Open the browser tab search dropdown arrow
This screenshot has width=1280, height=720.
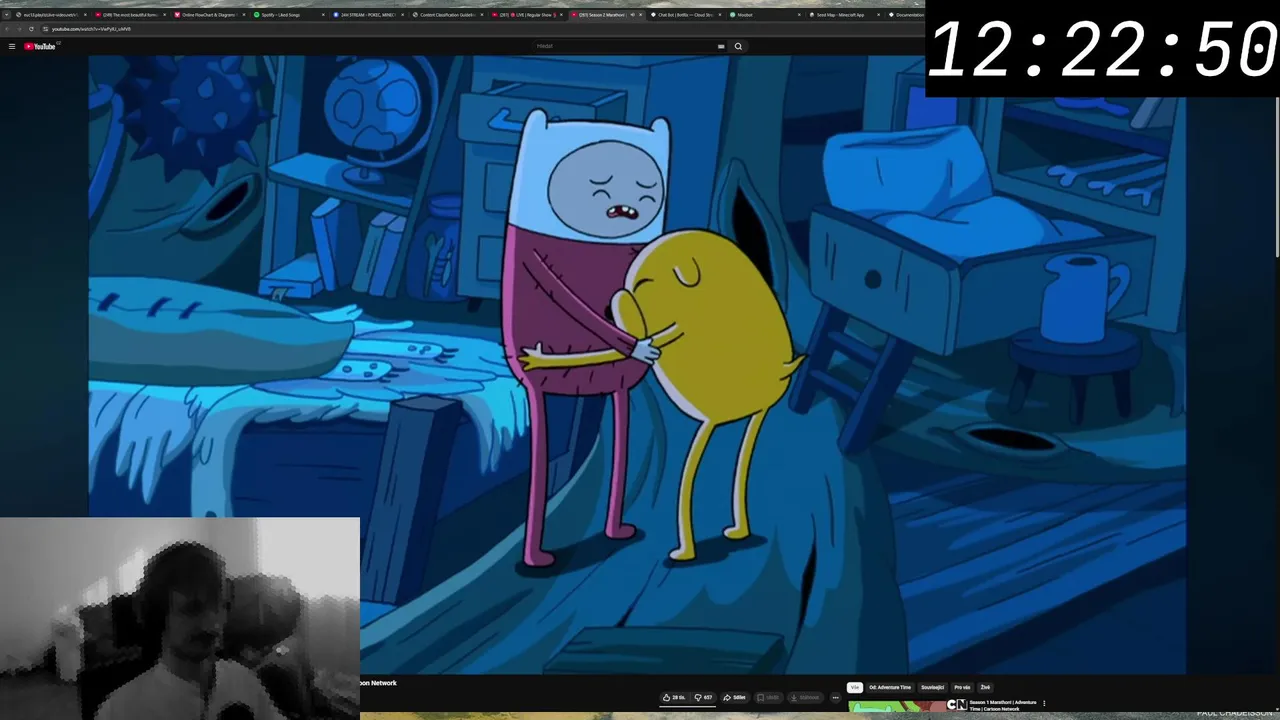pyautogui.click(x=6, y=15)
